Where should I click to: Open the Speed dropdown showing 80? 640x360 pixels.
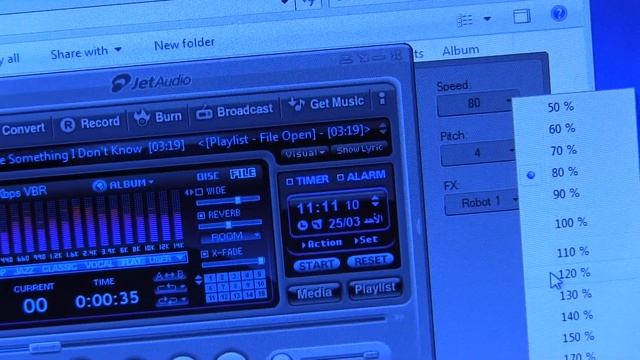click(476, 103)
